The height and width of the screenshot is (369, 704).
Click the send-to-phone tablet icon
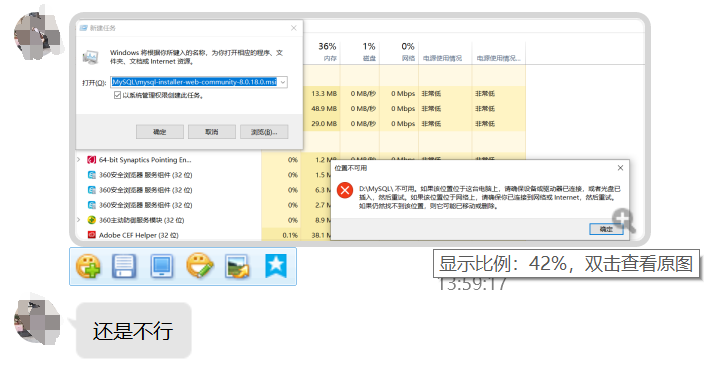[x=162, y=266]
